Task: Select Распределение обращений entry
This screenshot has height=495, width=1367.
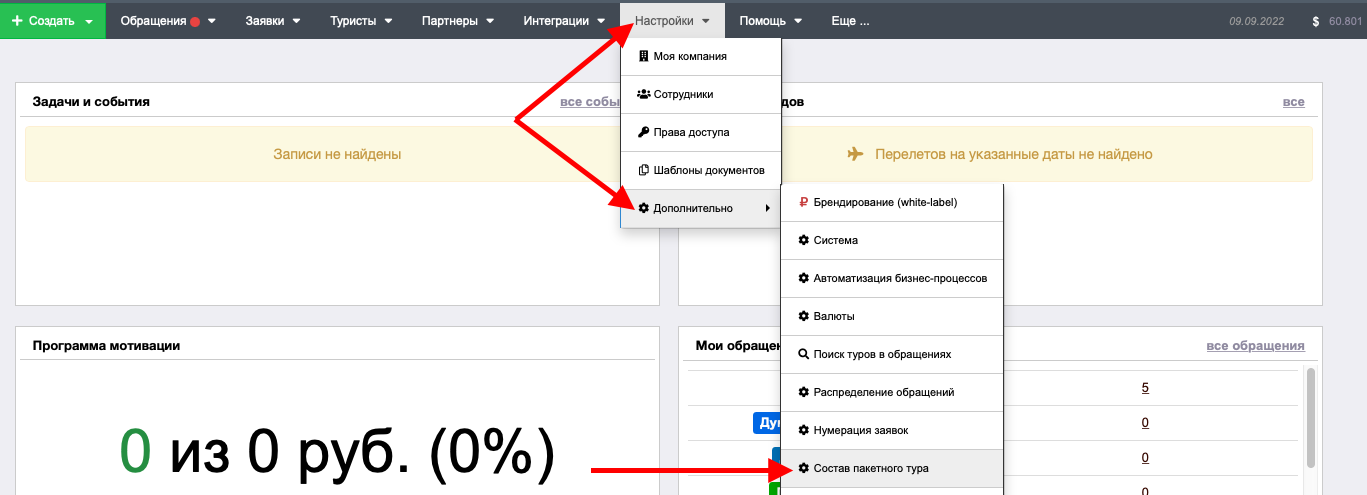Action: tap(892, 392)
